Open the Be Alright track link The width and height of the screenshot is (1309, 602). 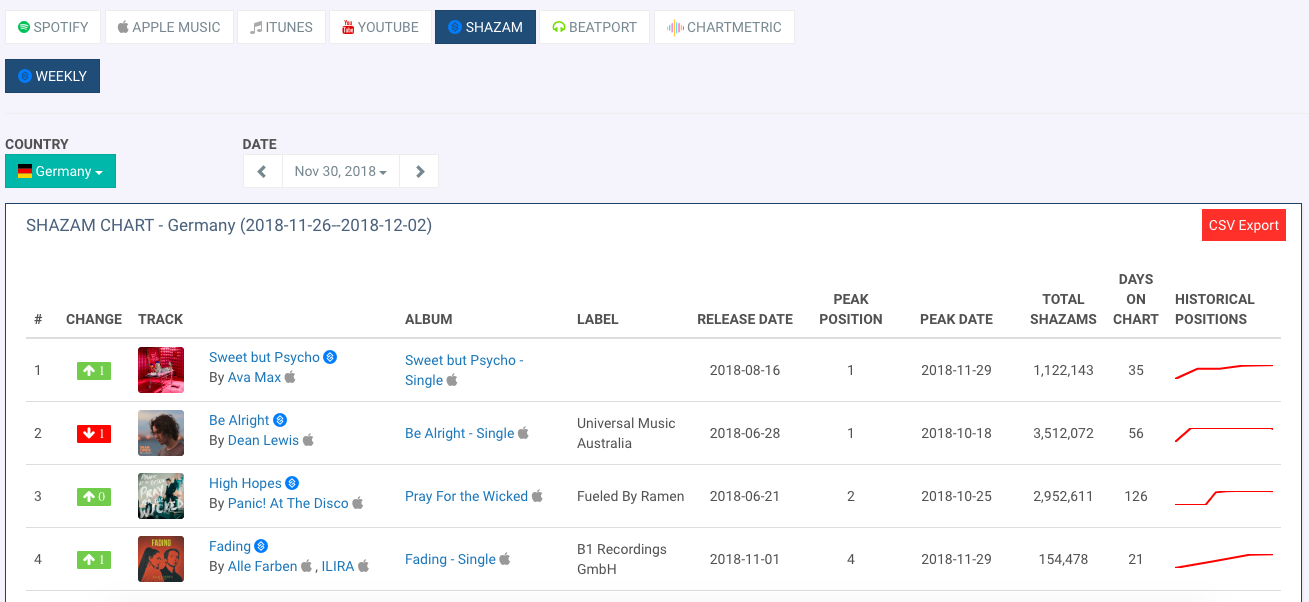tap(239, 420)
